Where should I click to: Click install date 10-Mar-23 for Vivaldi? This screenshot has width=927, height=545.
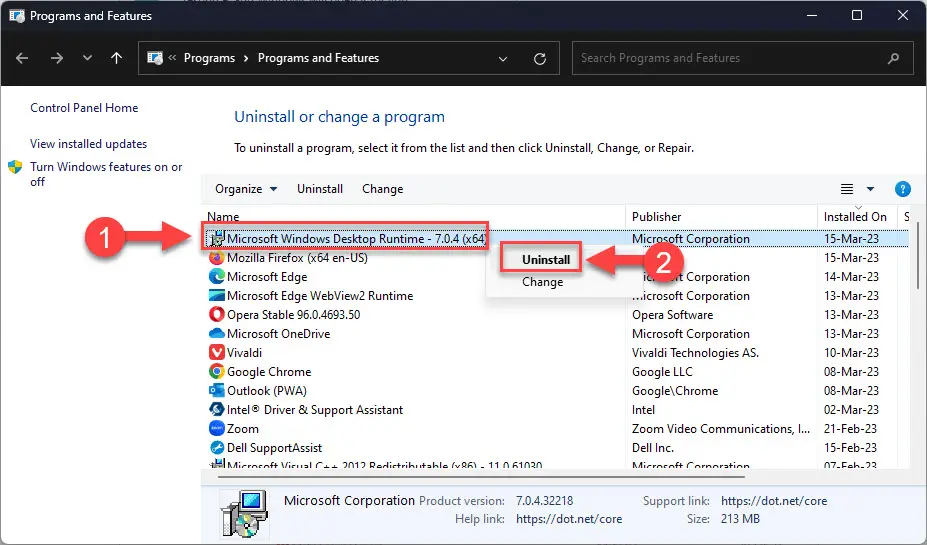(851, 353)
